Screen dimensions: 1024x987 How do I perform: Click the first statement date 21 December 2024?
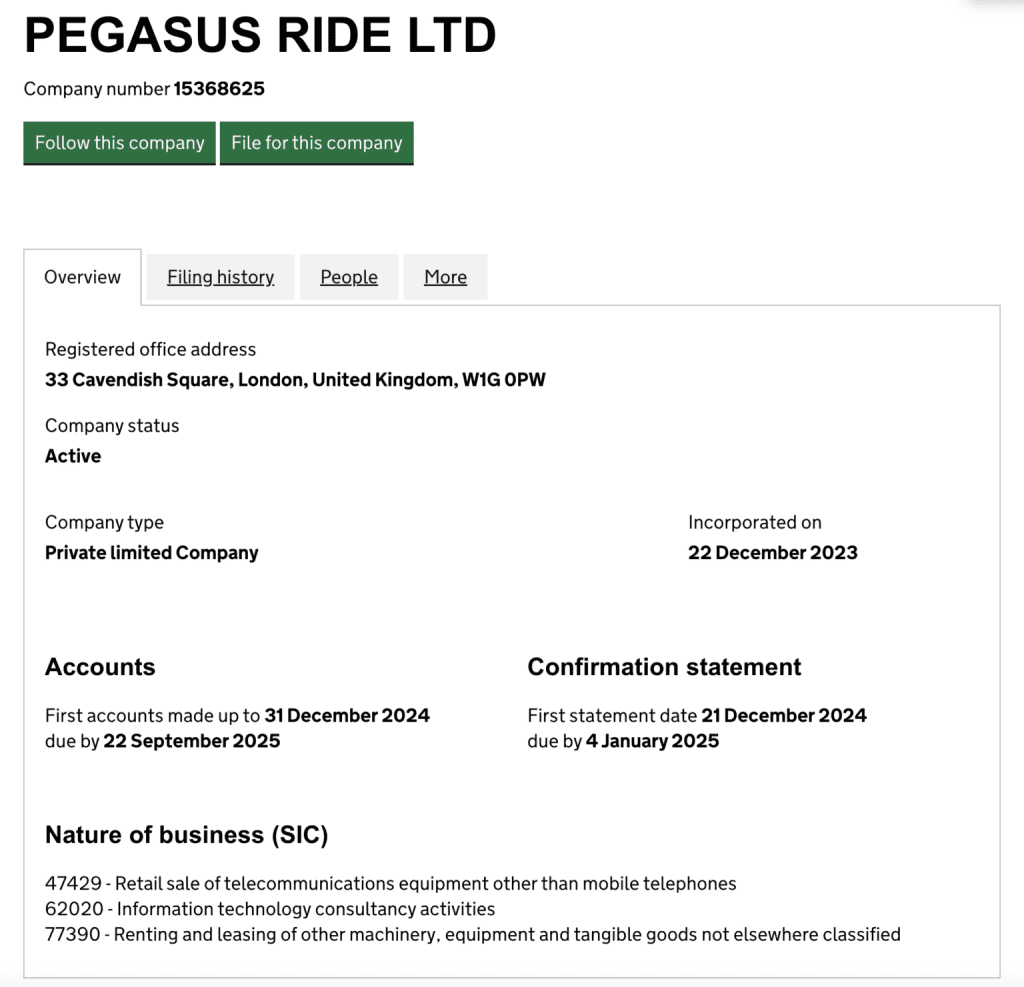click(783, 715)
